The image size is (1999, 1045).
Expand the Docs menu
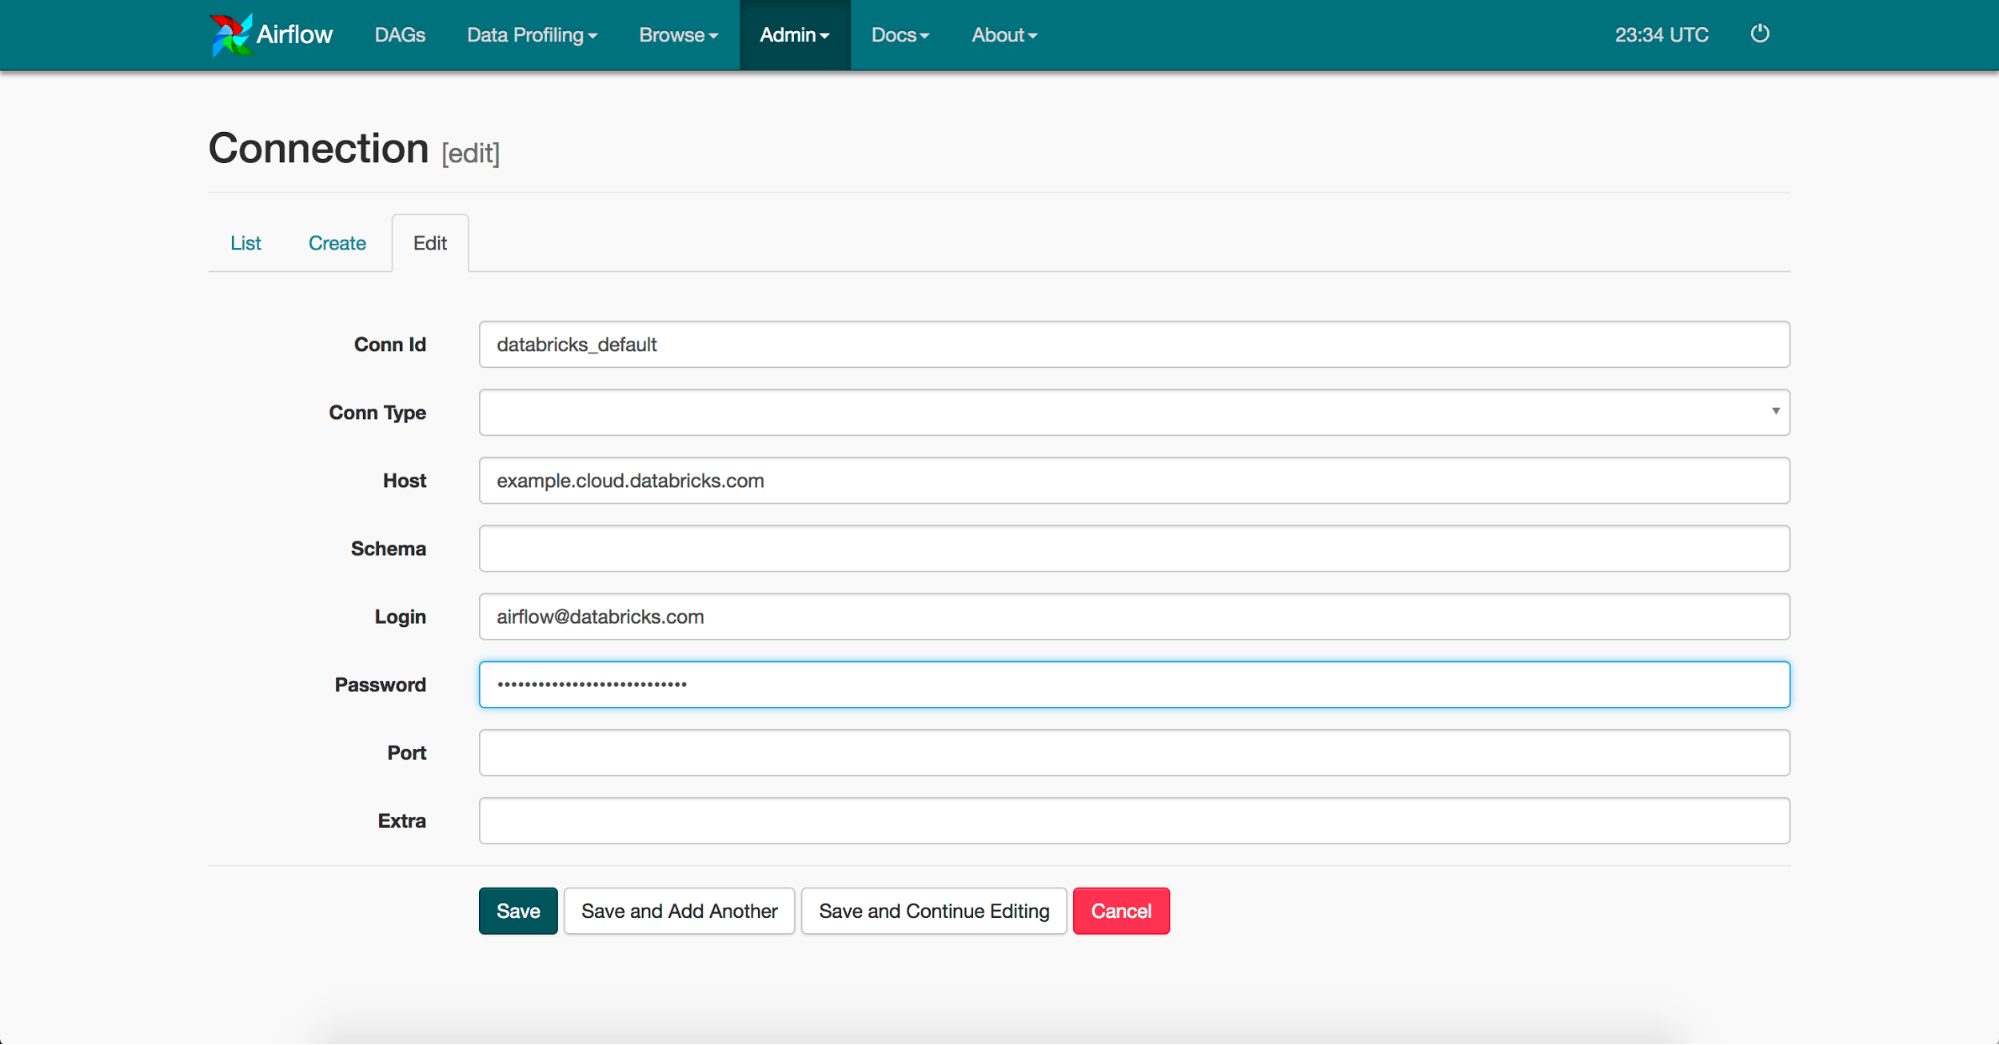click(x=899, y=35)
